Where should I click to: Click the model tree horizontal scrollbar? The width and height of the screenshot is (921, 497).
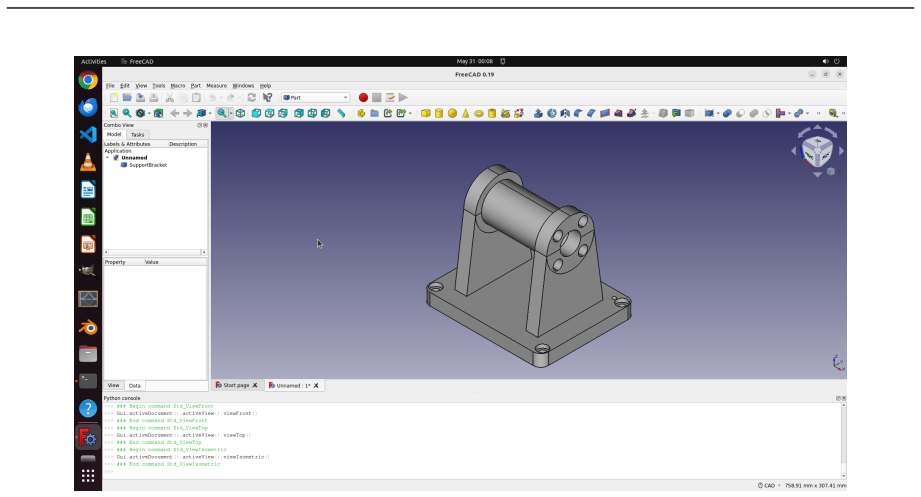(155, 252)
